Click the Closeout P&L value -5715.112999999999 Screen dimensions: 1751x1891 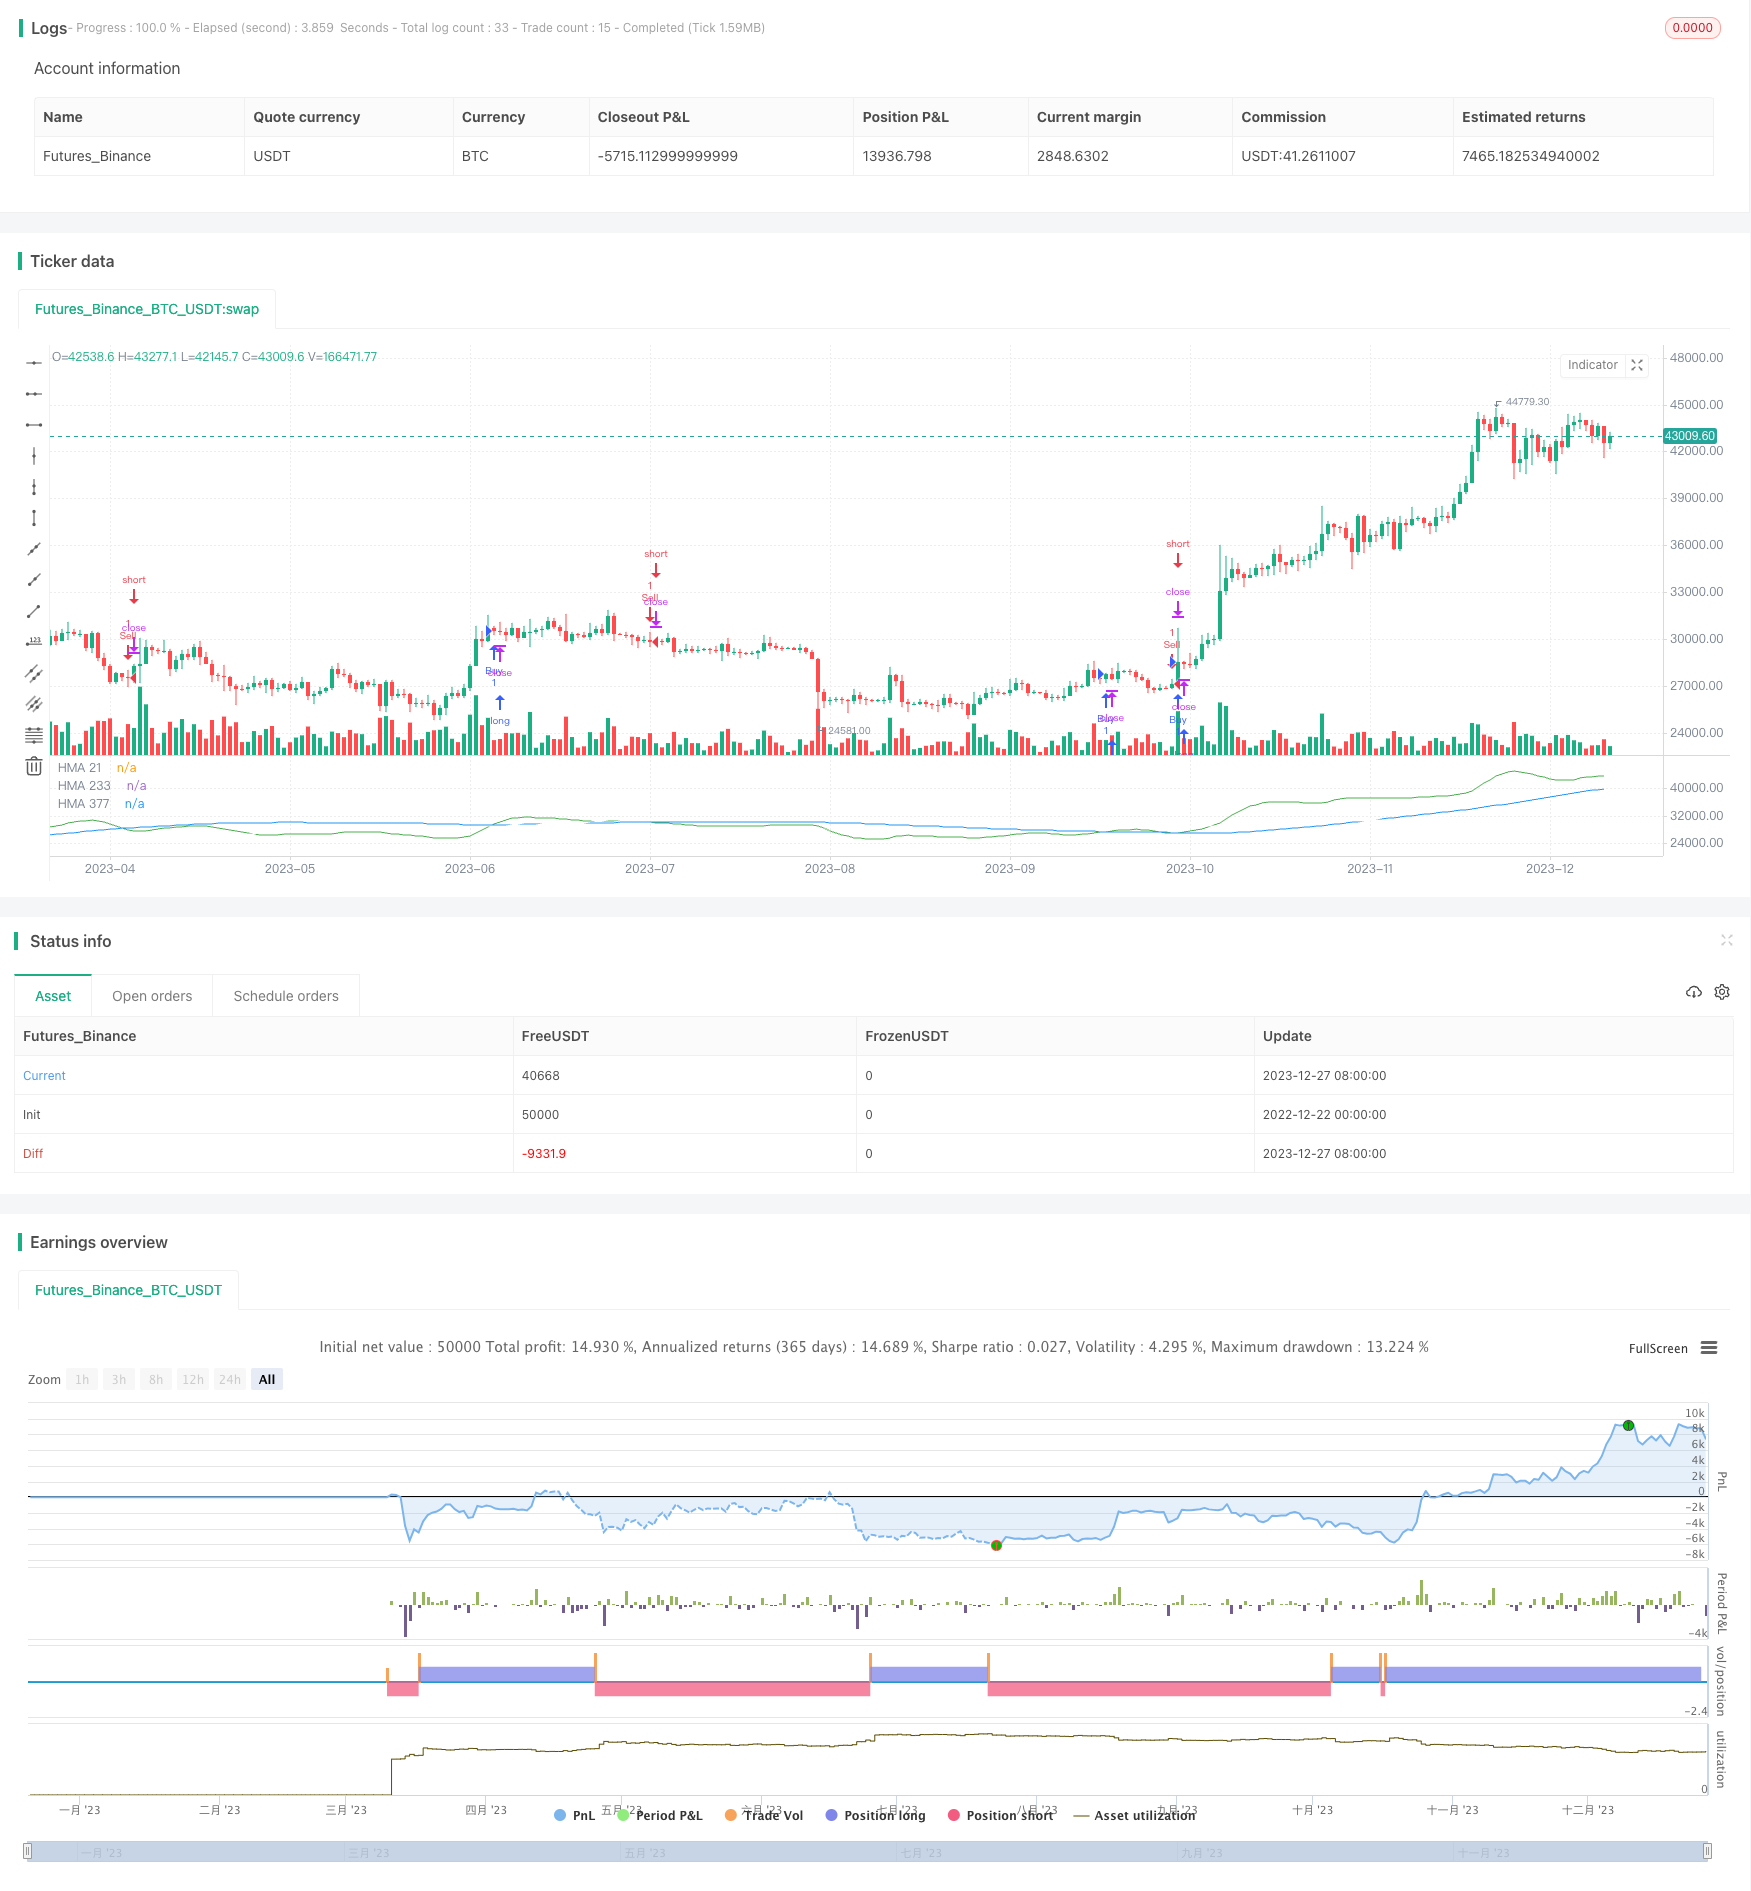667,156
